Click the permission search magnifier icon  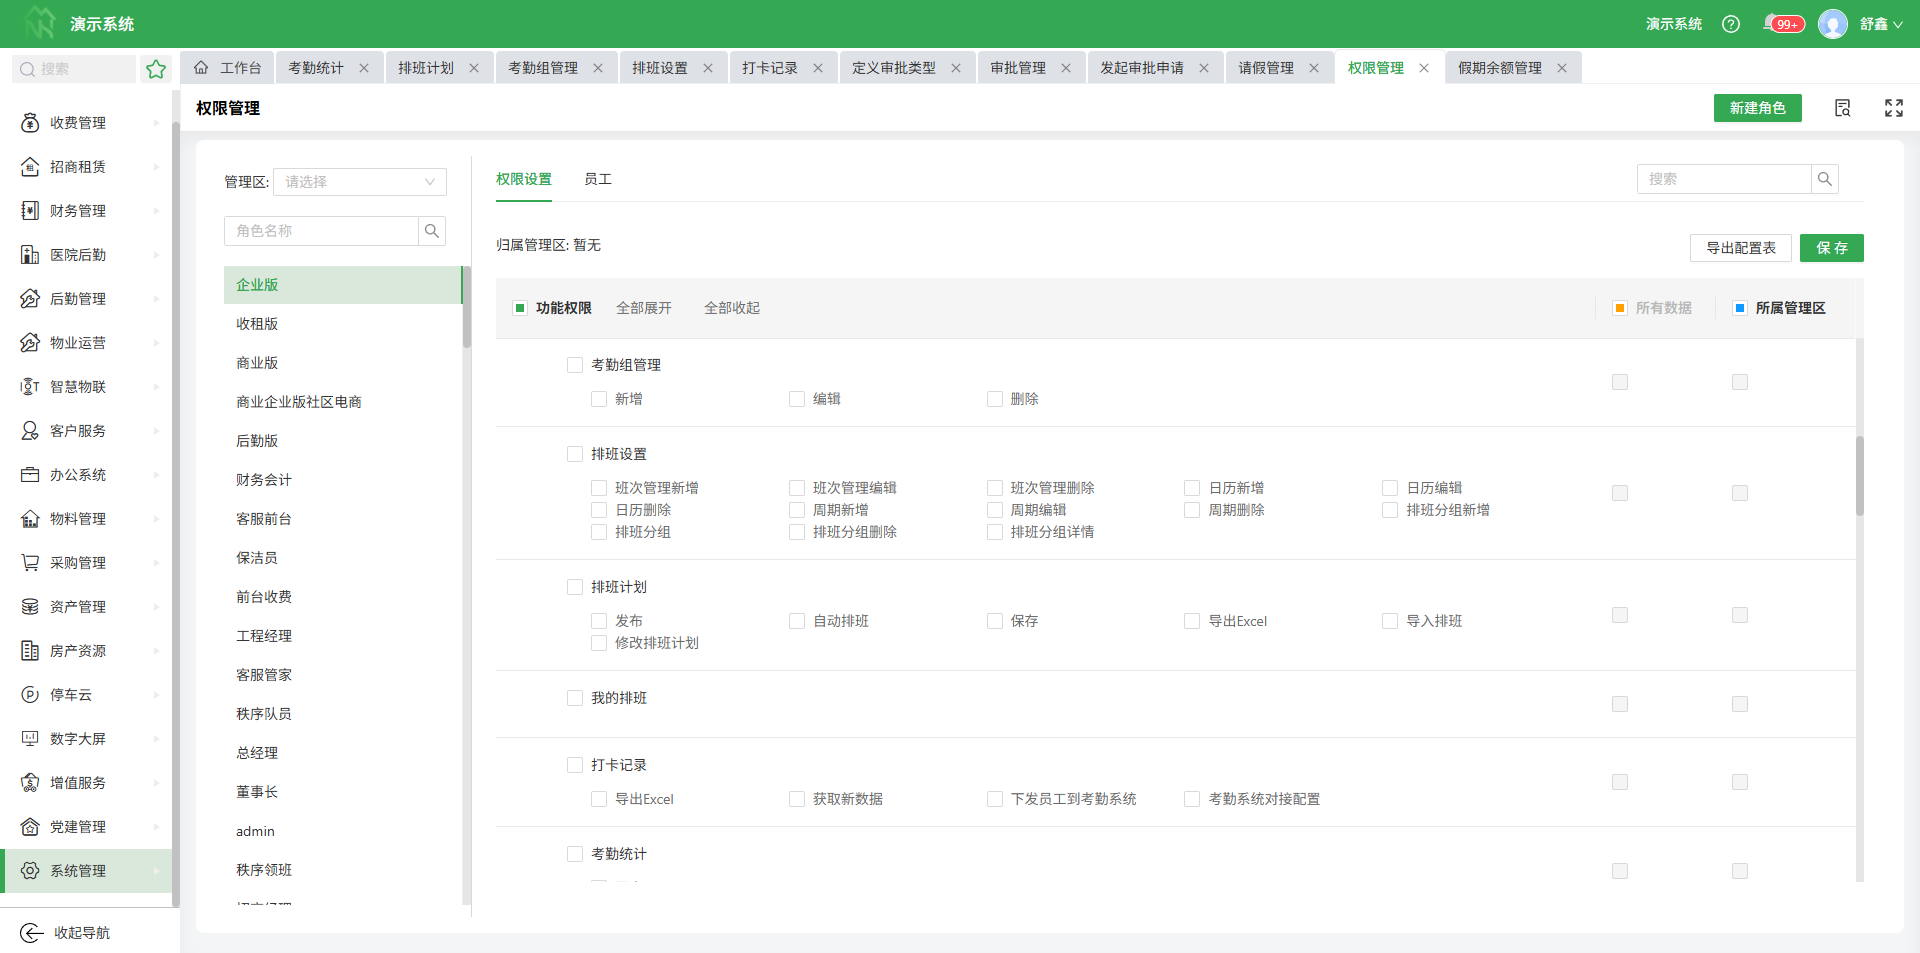pyautogui.click(x=1824, y=179)
